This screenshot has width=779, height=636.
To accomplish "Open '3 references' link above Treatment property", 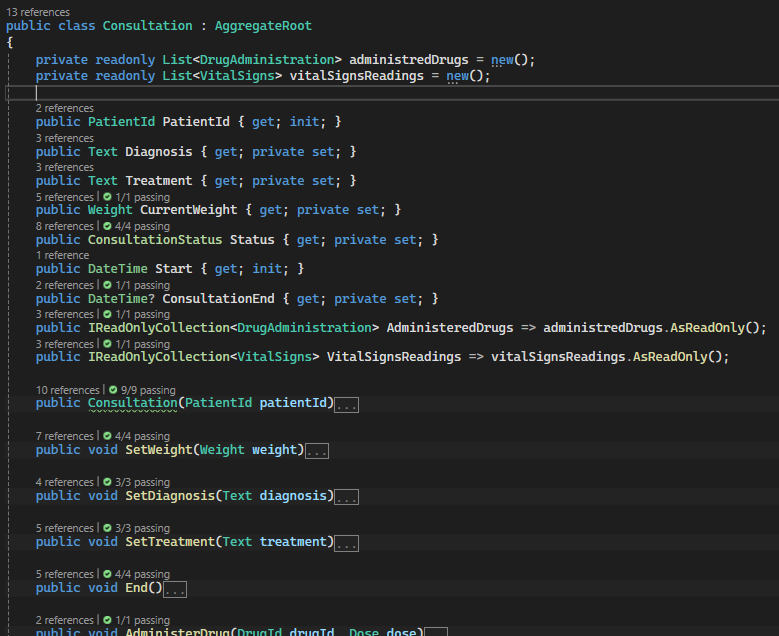I will pyautogui.click(x=65, y=167).
